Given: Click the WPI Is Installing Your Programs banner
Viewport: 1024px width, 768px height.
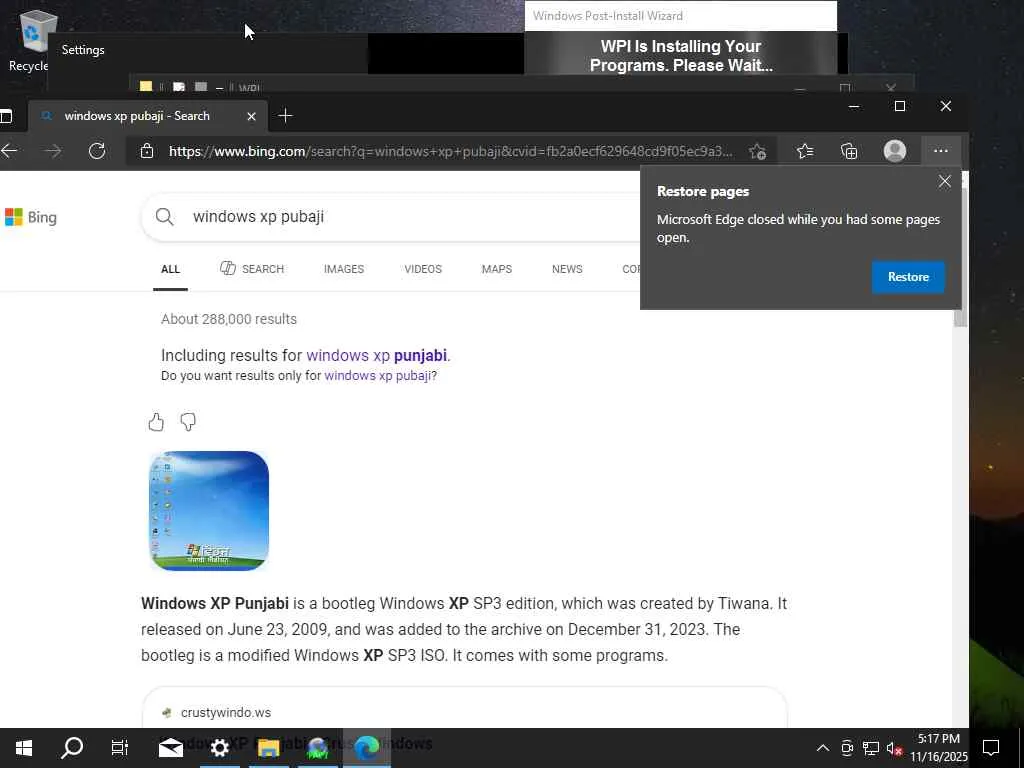Looking at the screenshot, I should [x=680, y=56].
